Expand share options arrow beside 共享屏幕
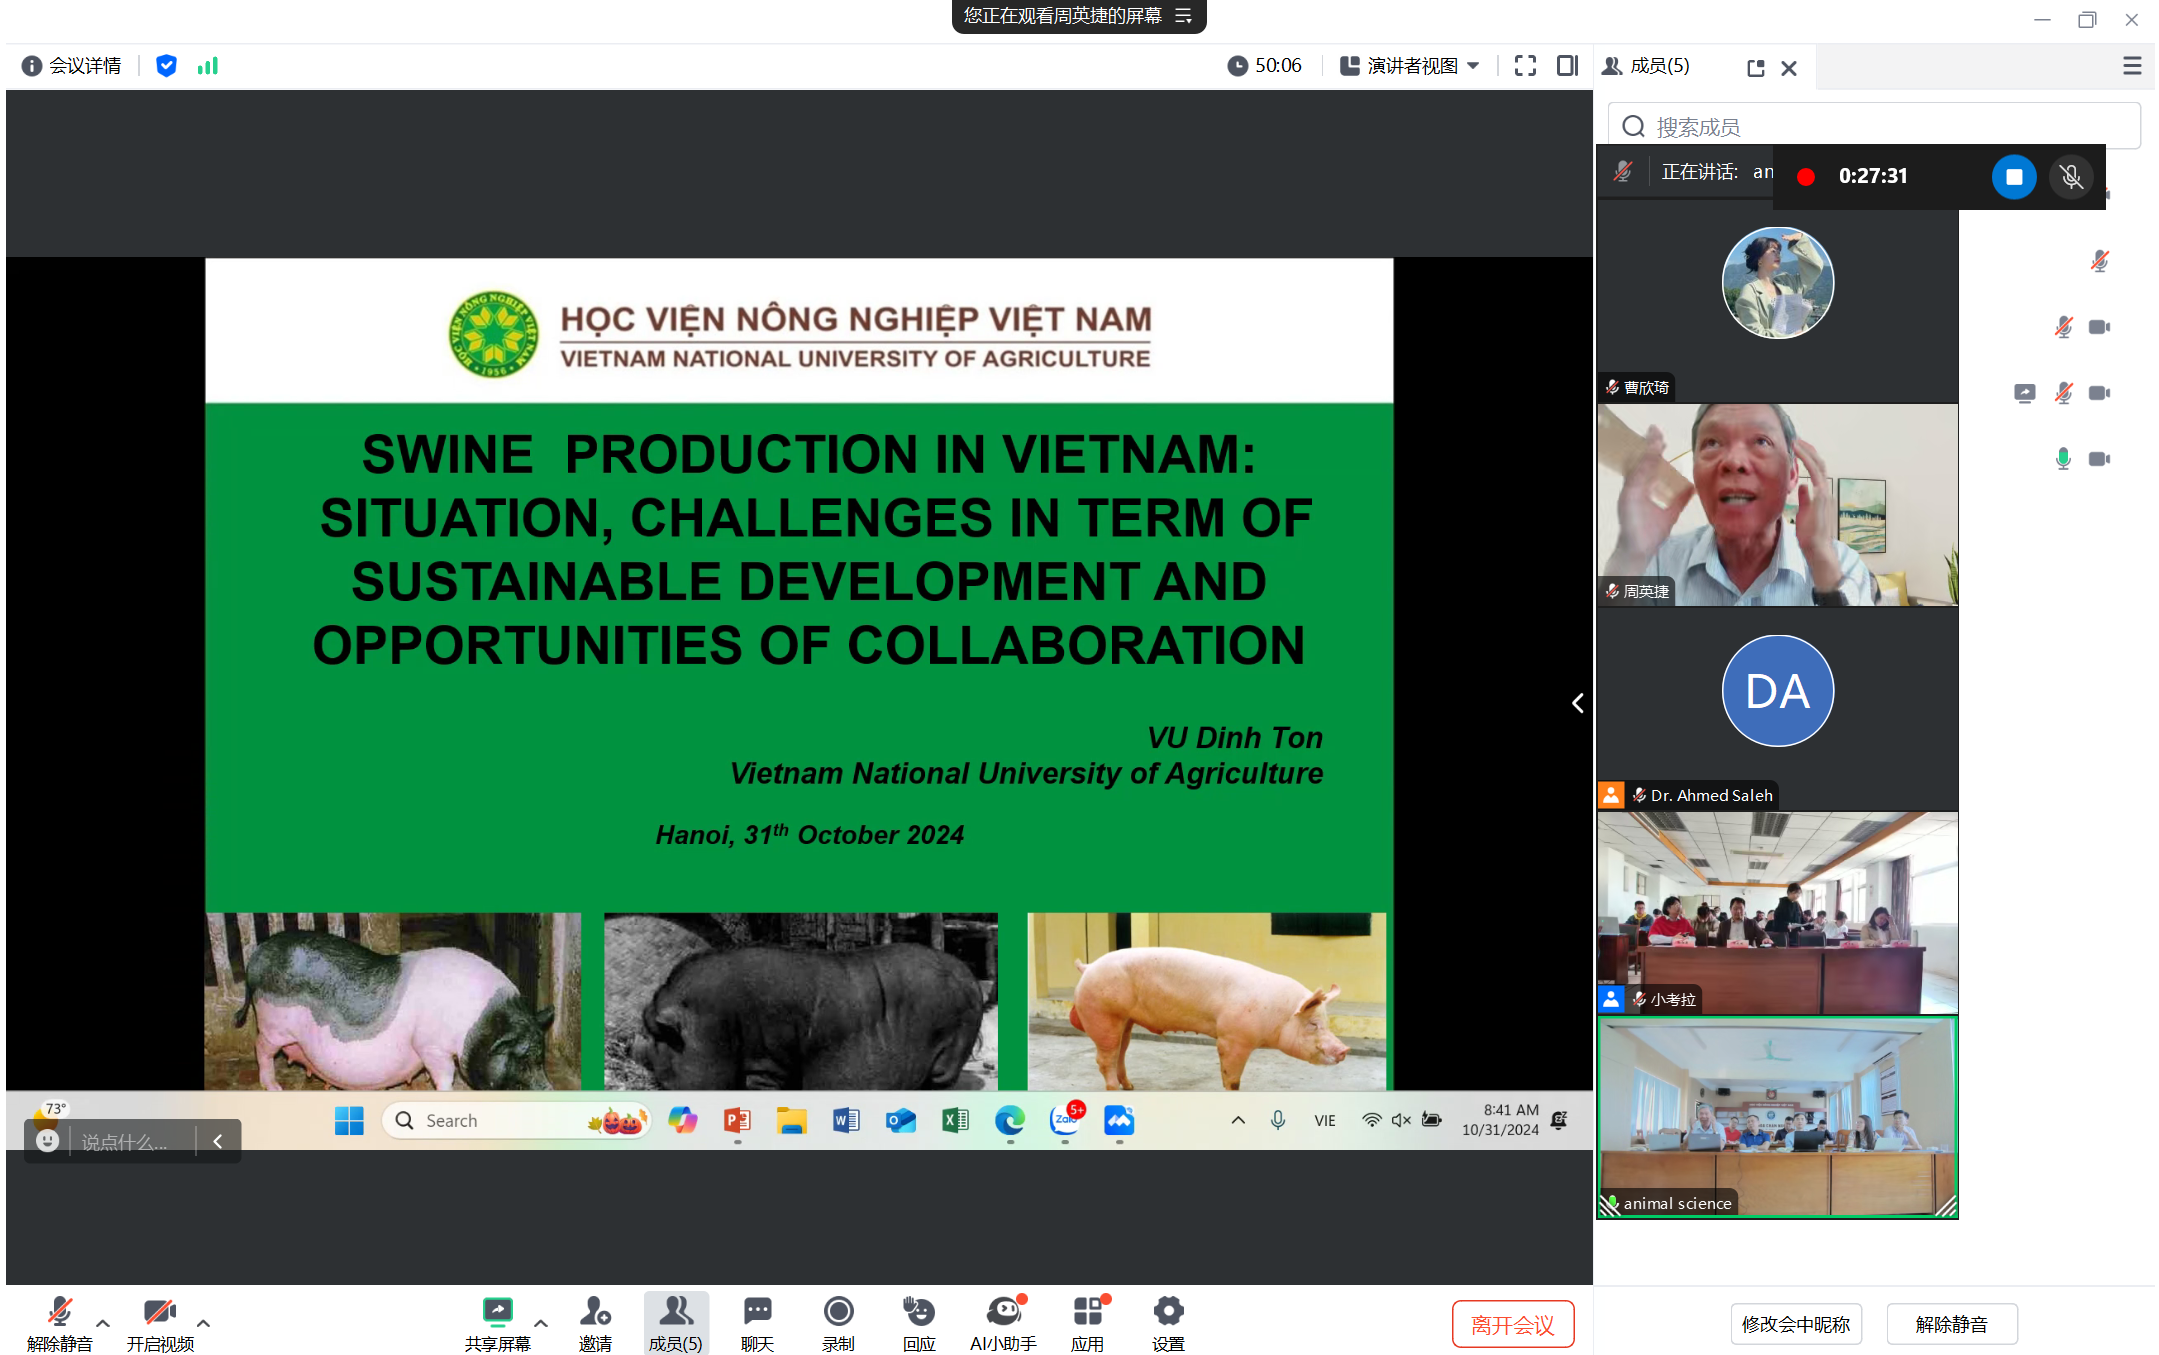Image resolution: width=2159 pixels, height=1355 pixels. (541, 1323)
